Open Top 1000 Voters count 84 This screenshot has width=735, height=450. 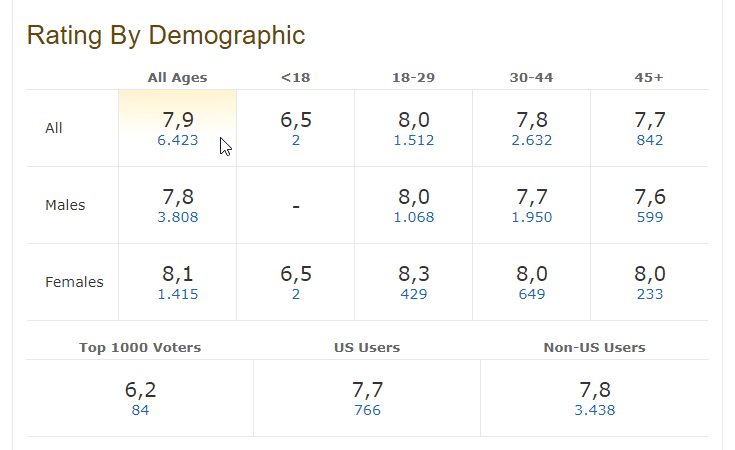click(140, 411)
